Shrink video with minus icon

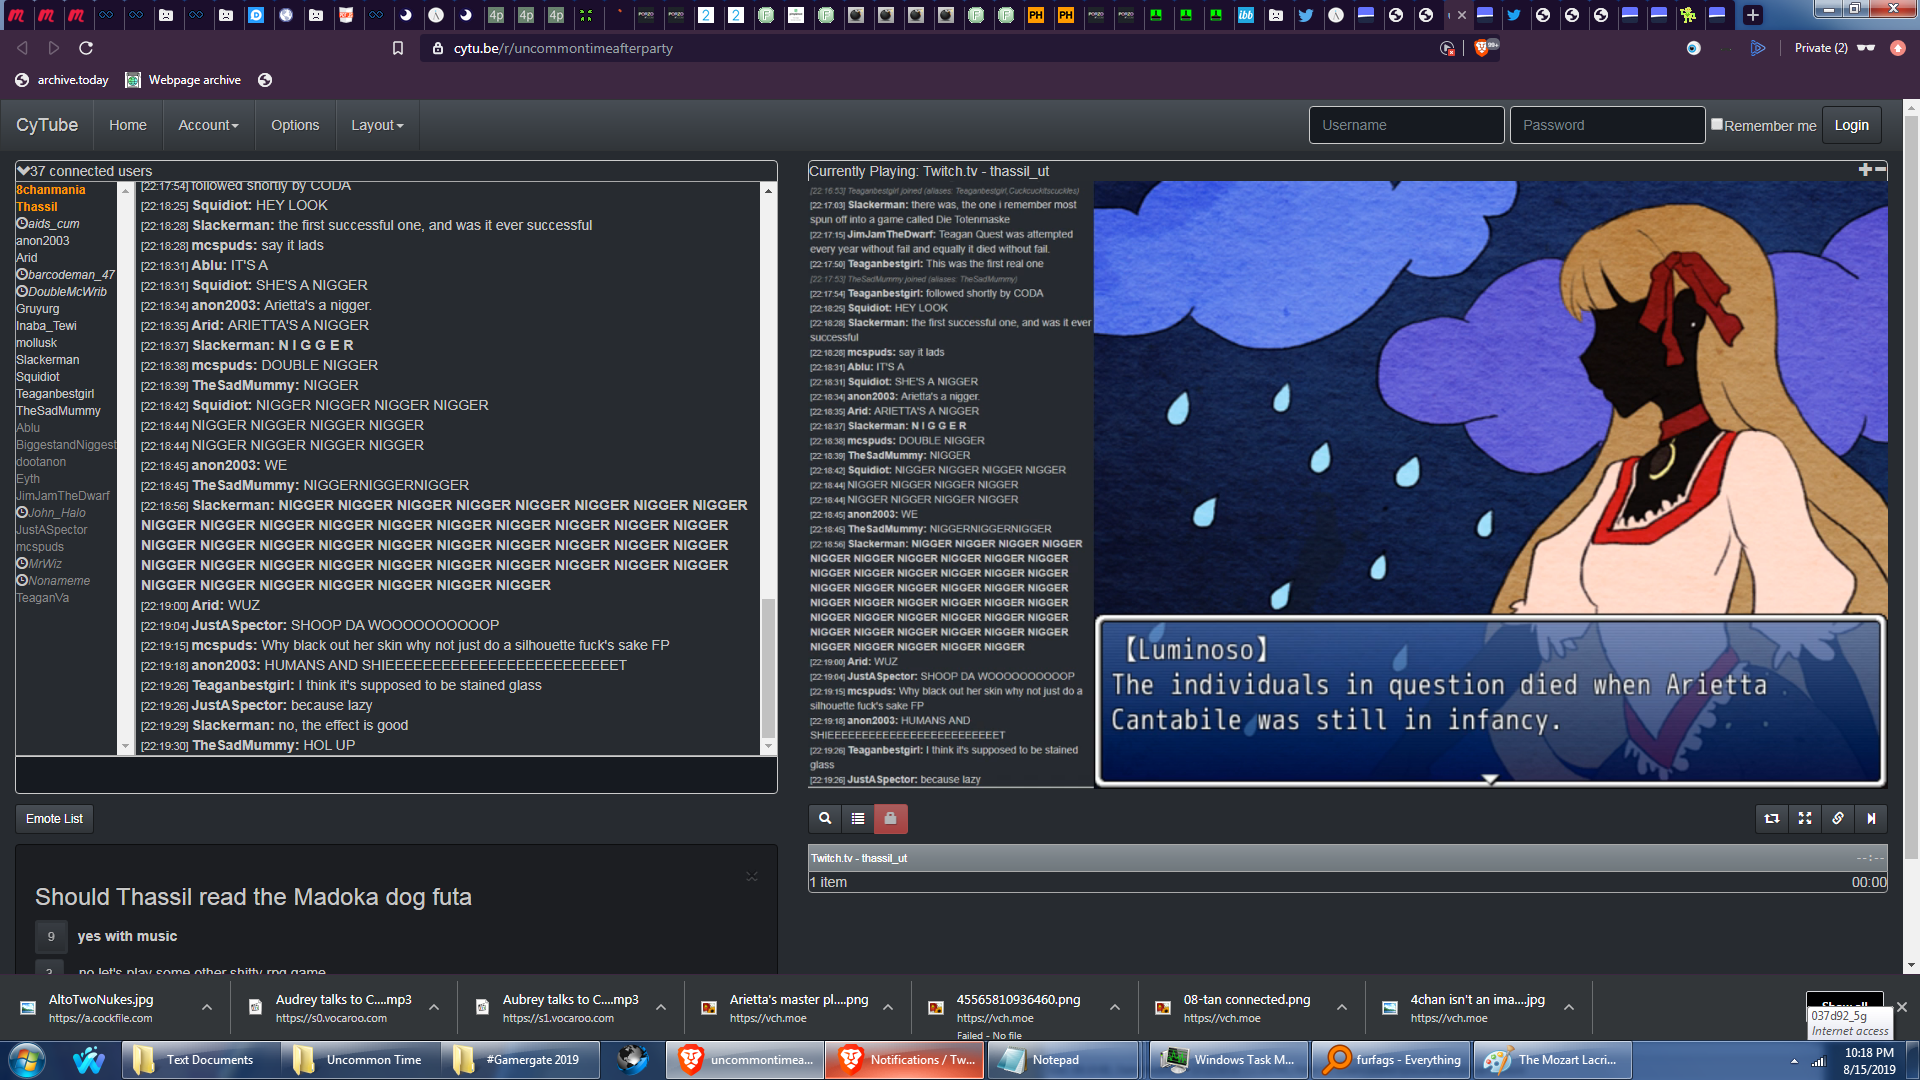click(x=1880, y=170)
